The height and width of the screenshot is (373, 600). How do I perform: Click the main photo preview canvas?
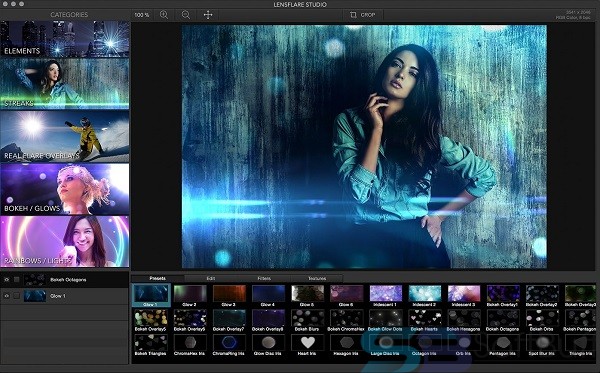coord(364,147)
